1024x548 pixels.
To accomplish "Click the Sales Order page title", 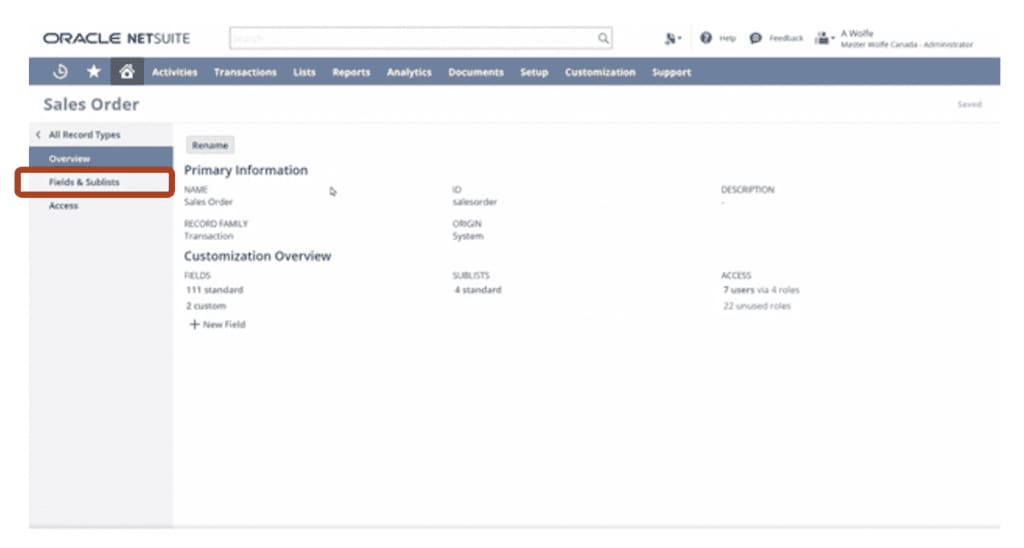I will pos(91,105).
